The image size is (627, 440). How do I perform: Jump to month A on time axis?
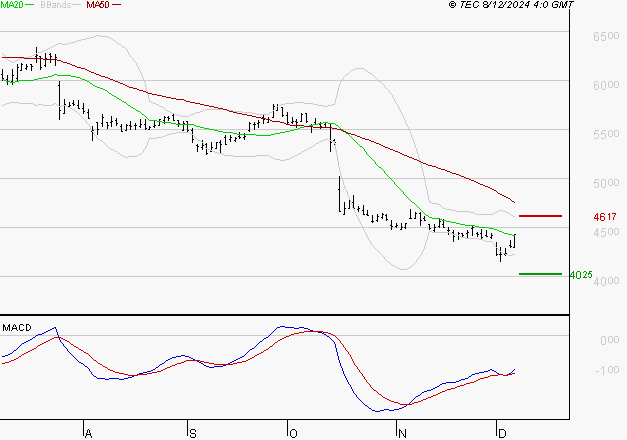tap(88, 433)
